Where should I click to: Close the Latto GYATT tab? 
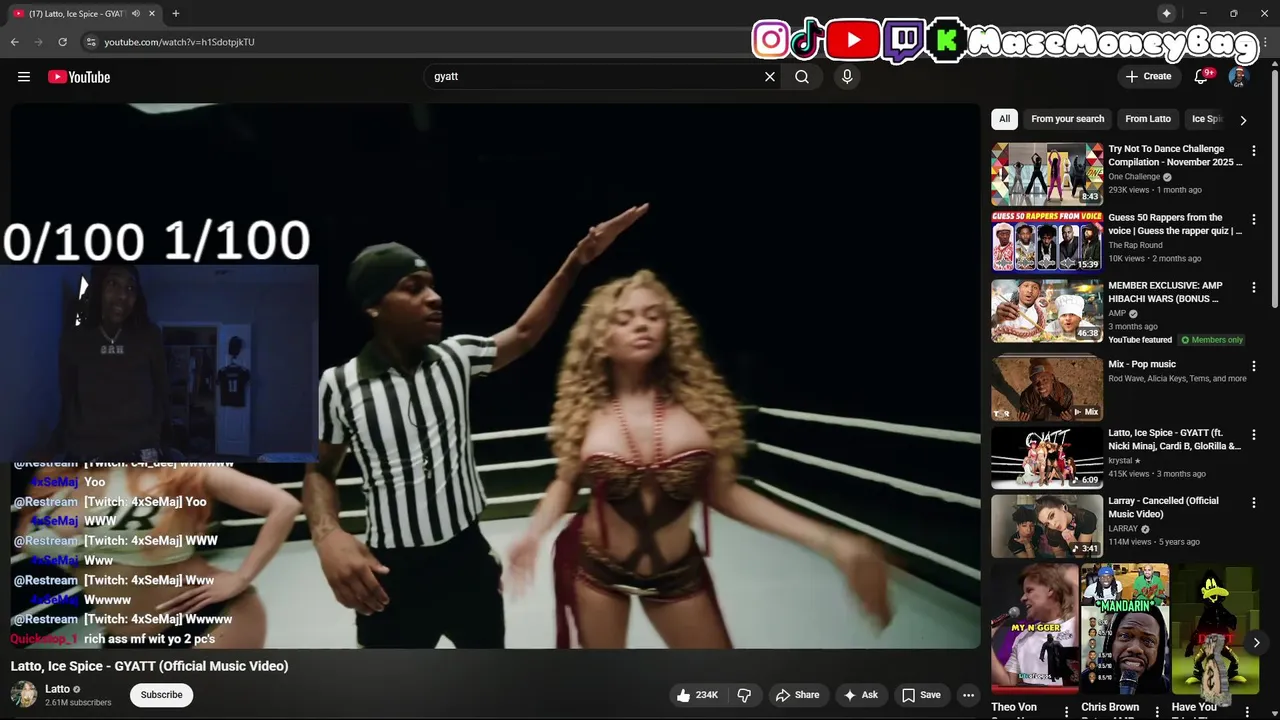(x=153, y=14)
